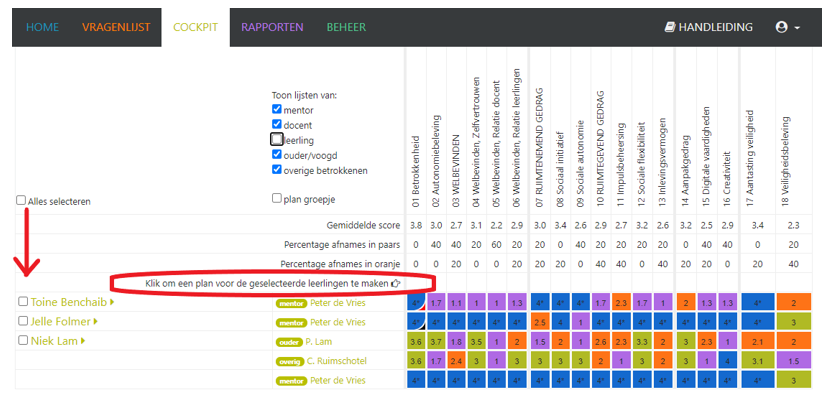Go to the HOME tab
Viewport: 830px width, 398px height.
point(42,27)
